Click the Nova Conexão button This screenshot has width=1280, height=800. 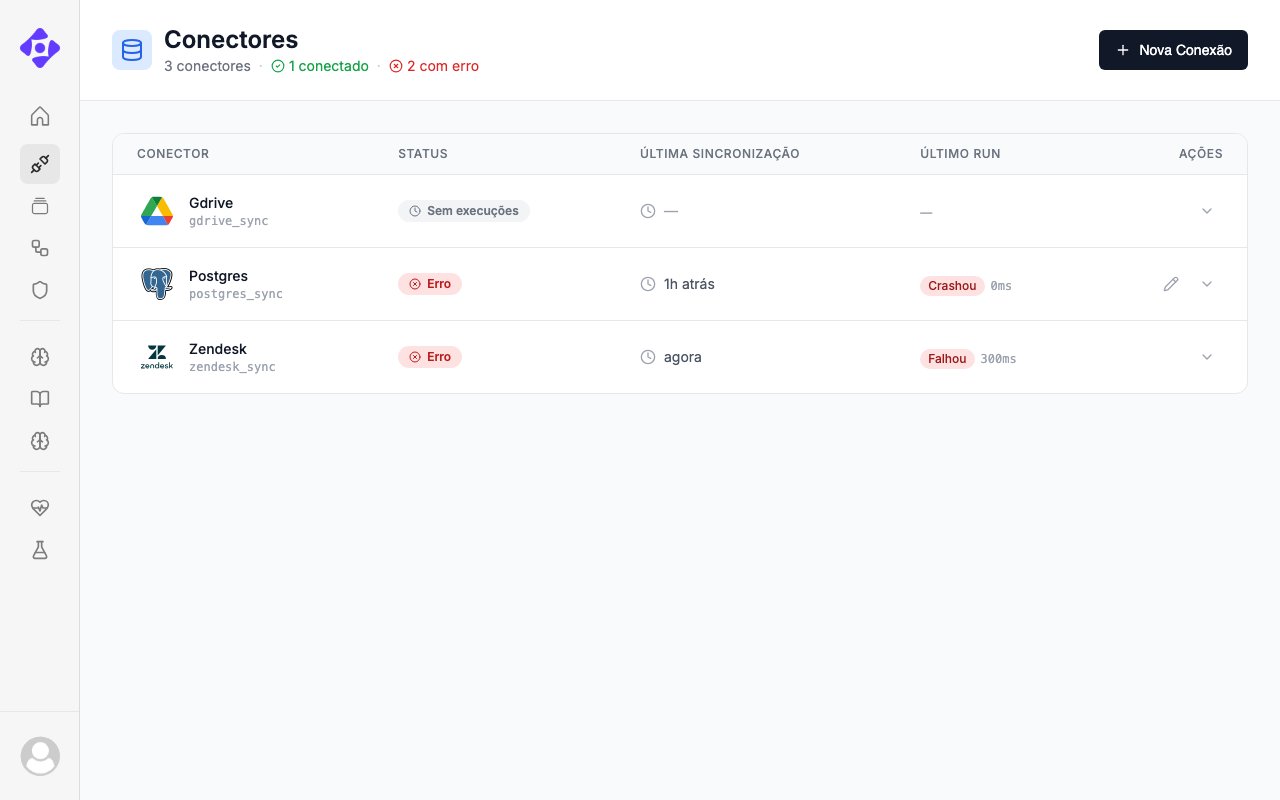click(x=1173, y=50)
